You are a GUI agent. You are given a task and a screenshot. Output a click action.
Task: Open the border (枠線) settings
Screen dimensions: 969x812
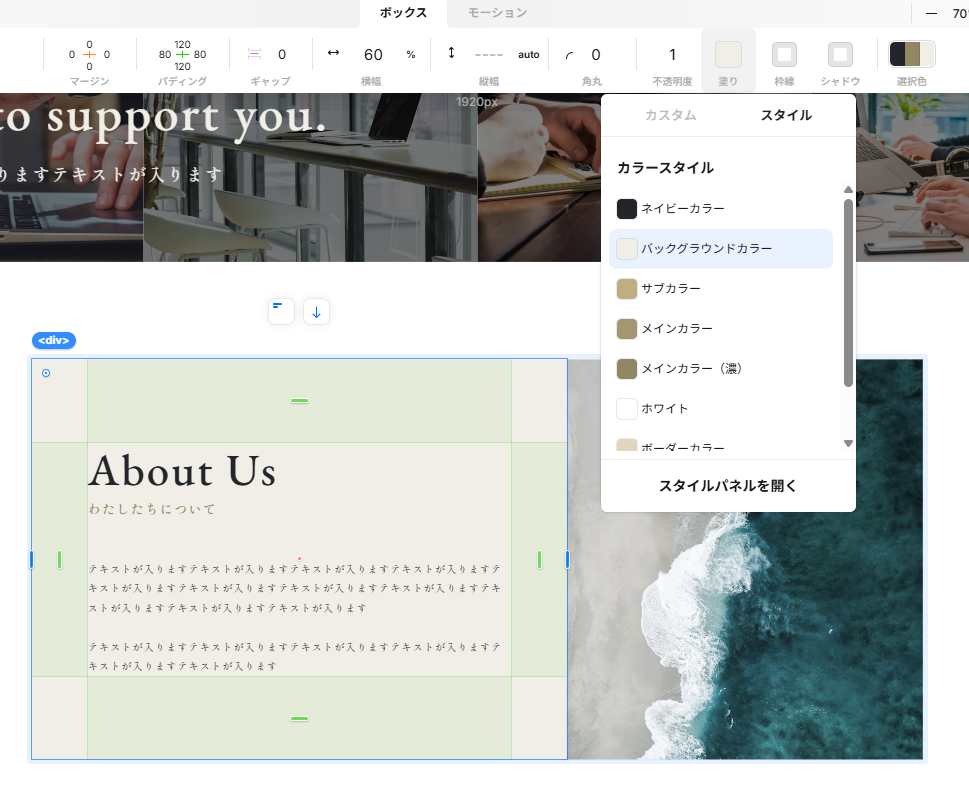click(784, 54)
